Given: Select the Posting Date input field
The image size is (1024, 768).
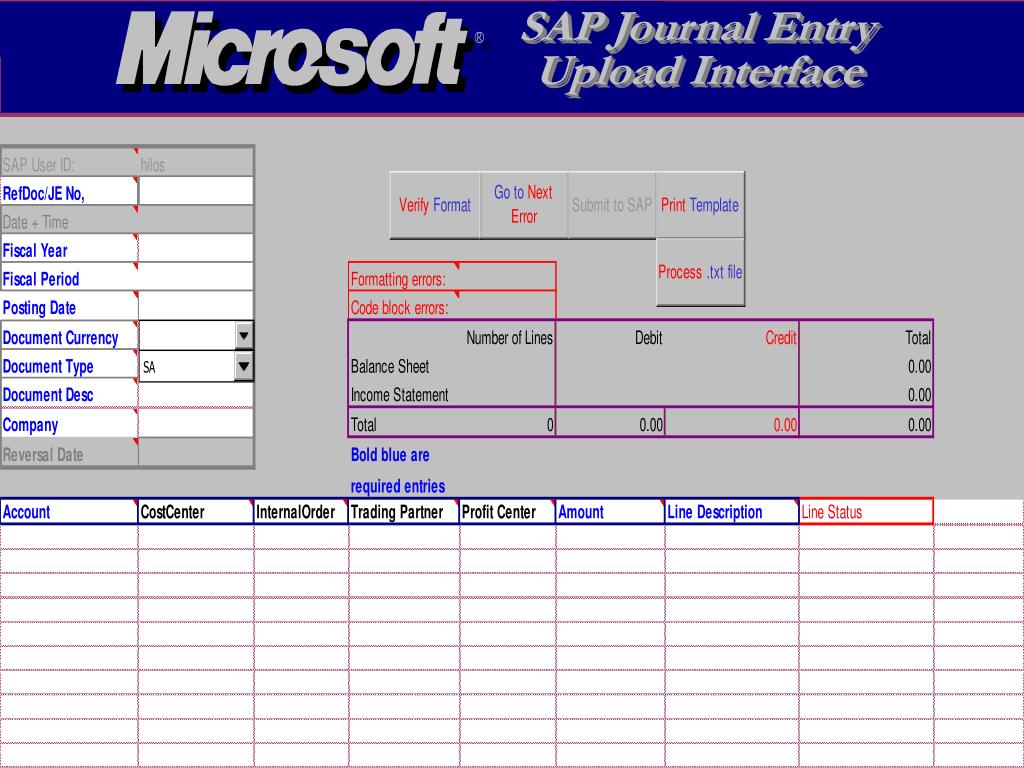Looking at the screenshot, I should (196, 306).
